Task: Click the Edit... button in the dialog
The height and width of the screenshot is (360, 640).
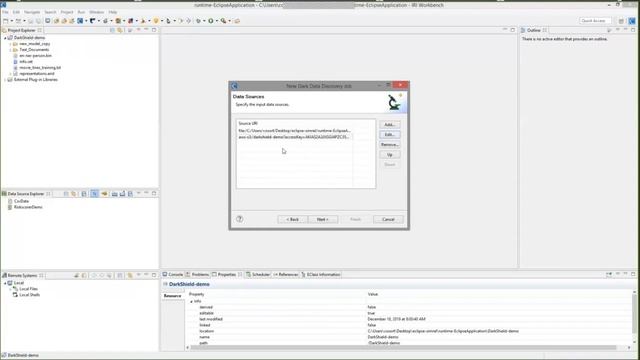Action: pyautogui.click(x=389, y=134)
